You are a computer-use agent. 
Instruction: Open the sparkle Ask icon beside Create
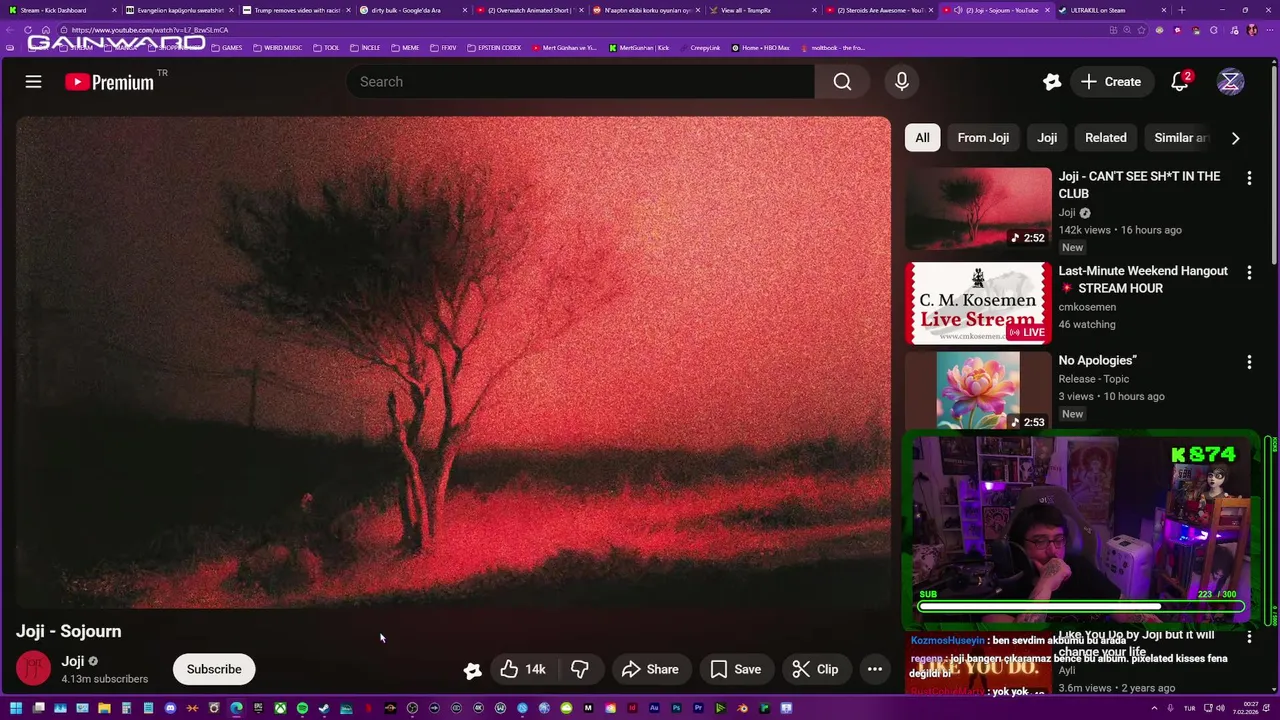tap(1051, 82)
